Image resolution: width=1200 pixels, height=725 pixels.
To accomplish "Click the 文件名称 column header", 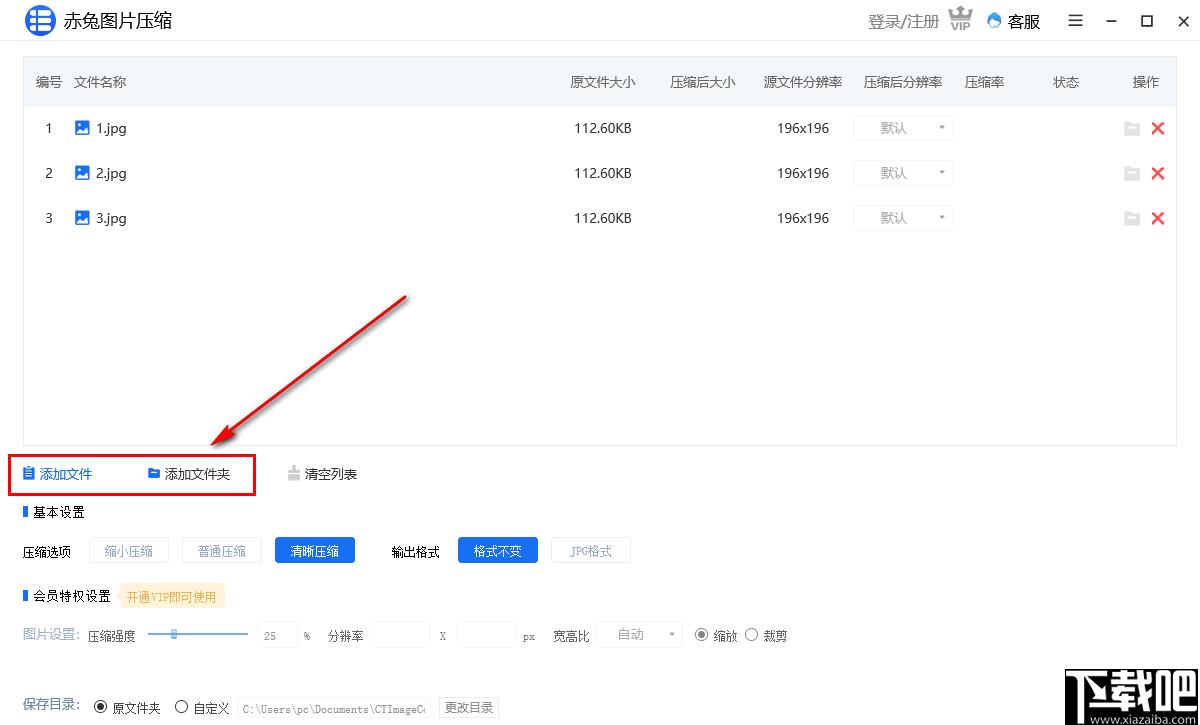I will coord(100,82).
